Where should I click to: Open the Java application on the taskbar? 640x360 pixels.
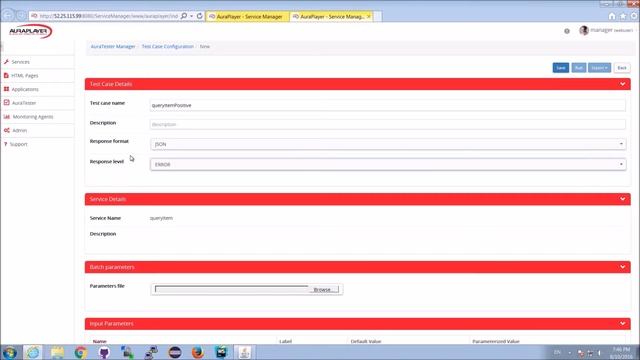[x=244, y=352]
